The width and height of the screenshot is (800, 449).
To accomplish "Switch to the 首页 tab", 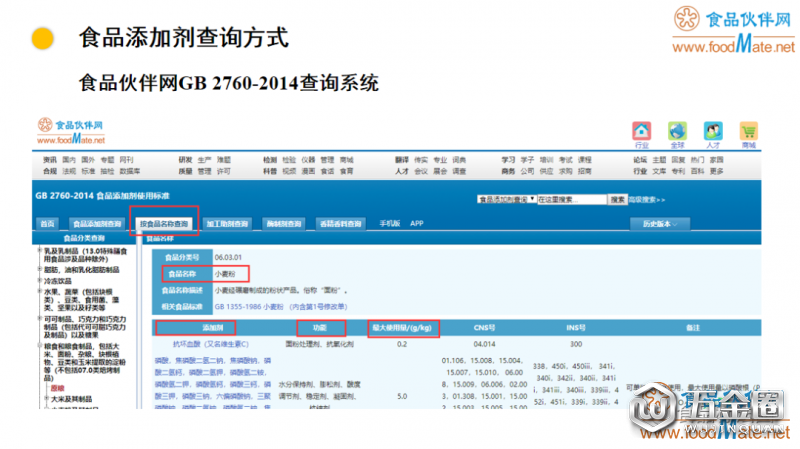I will pos(47,224).
